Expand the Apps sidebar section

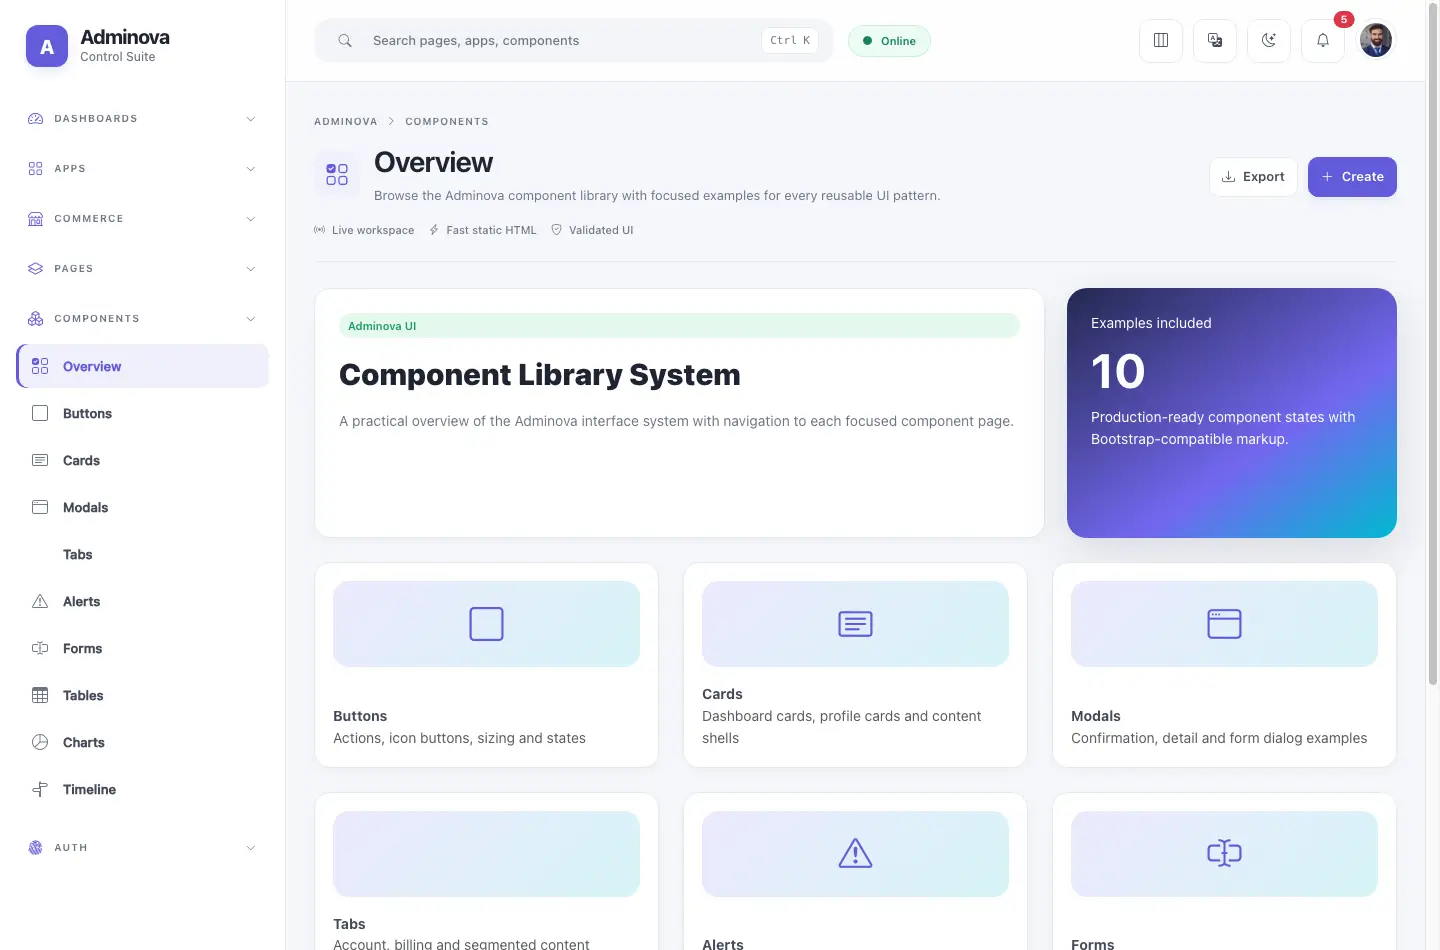click(142, 169)
